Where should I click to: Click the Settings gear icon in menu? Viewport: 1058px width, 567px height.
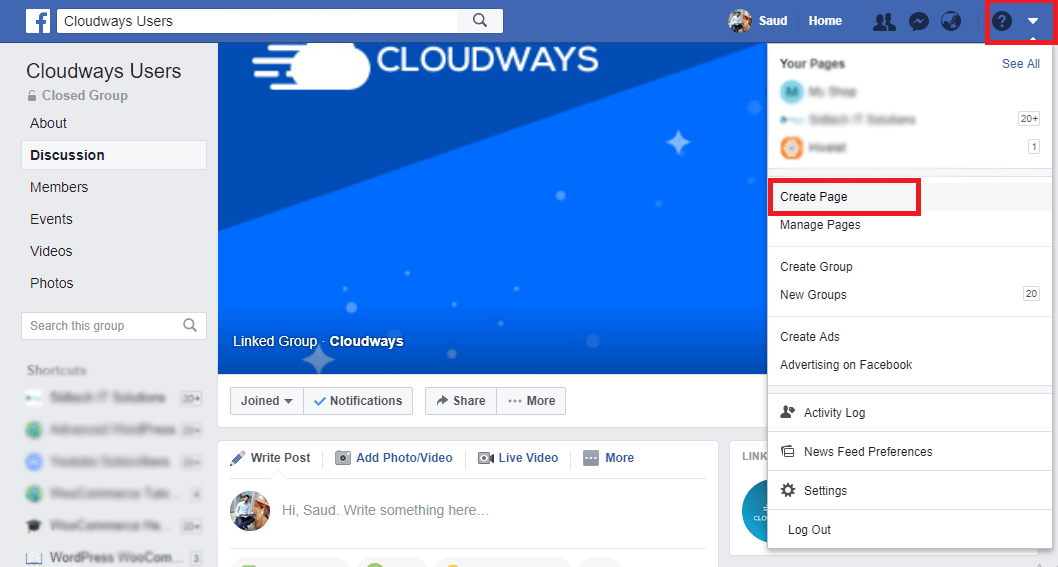tap(787, 490)
